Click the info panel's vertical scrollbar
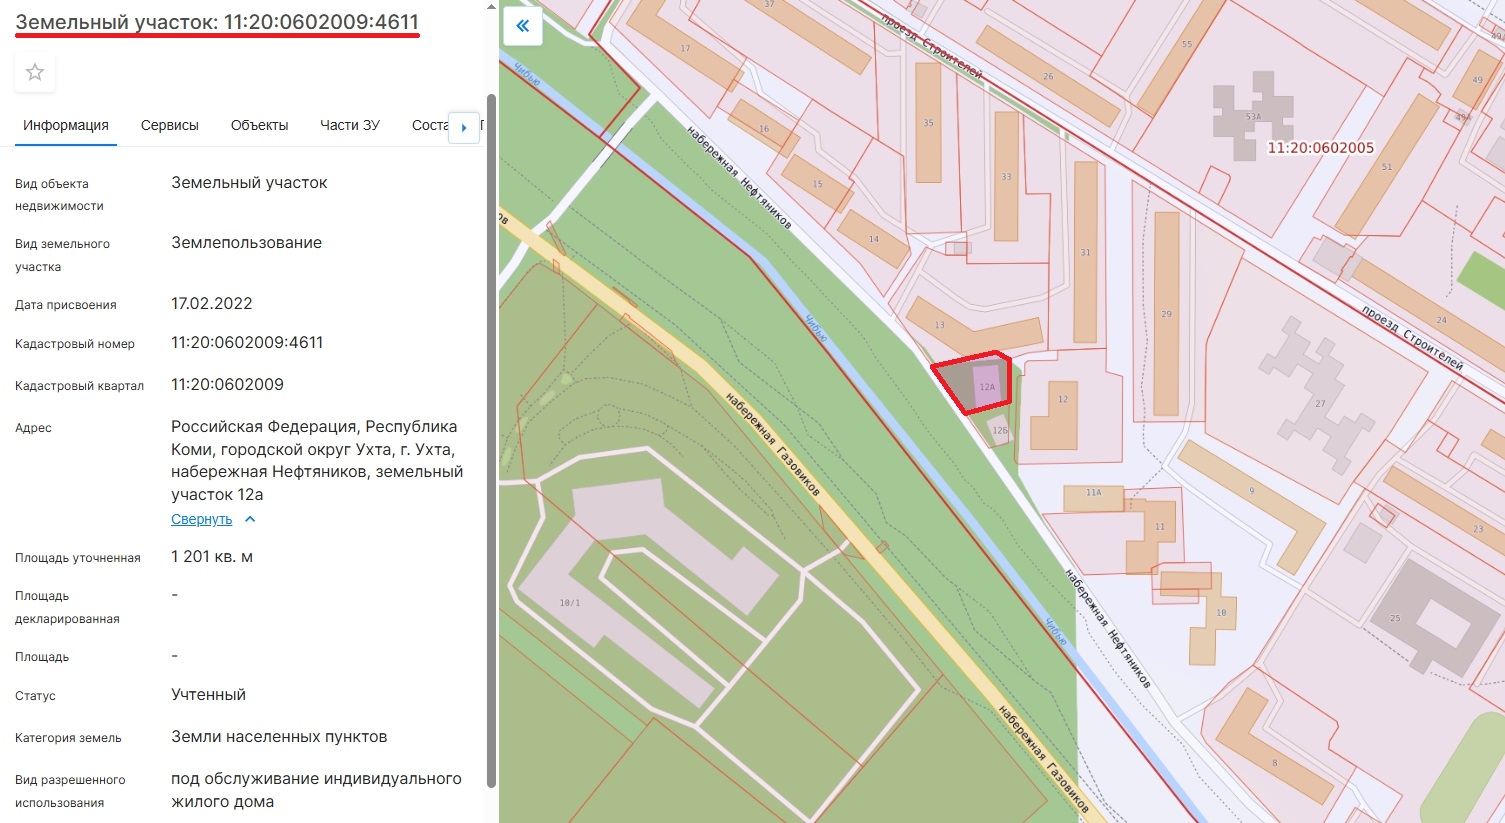 (491, 440)
